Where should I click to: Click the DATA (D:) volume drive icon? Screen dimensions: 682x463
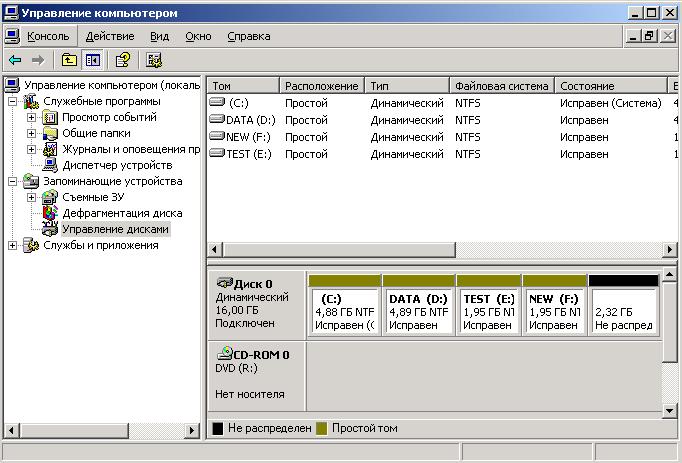[x=217, y=119]
